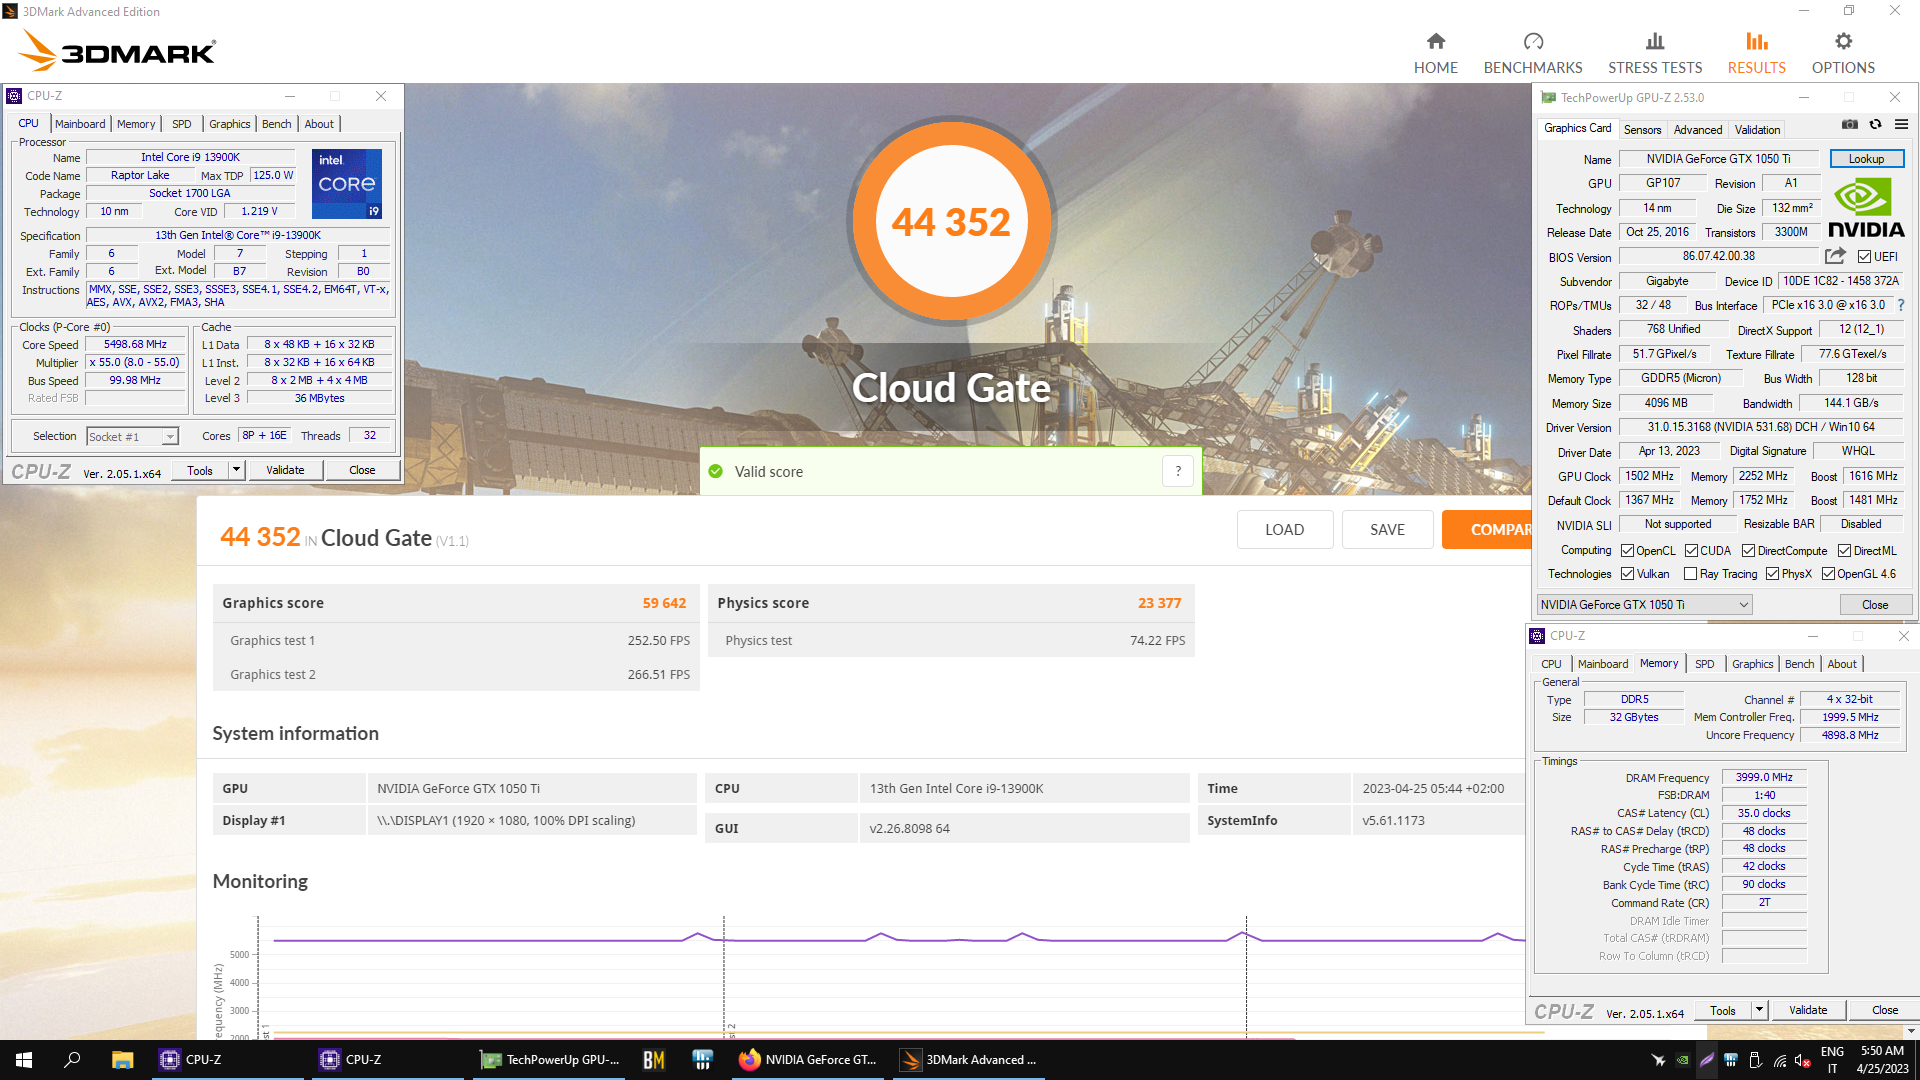Click the airplane mode tray icon
The image size is (1920, 1080).
(1658, 1060)
